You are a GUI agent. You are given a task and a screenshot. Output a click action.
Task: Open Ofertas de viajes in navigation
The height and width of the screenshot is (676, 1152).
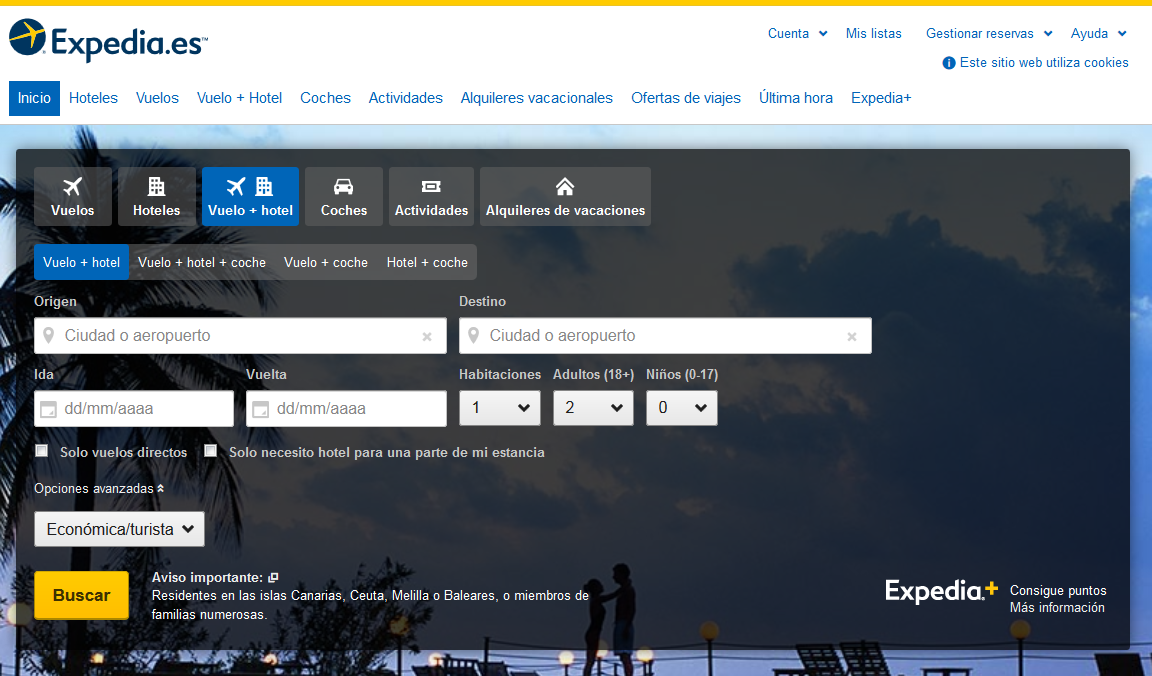tap(686, 98)
